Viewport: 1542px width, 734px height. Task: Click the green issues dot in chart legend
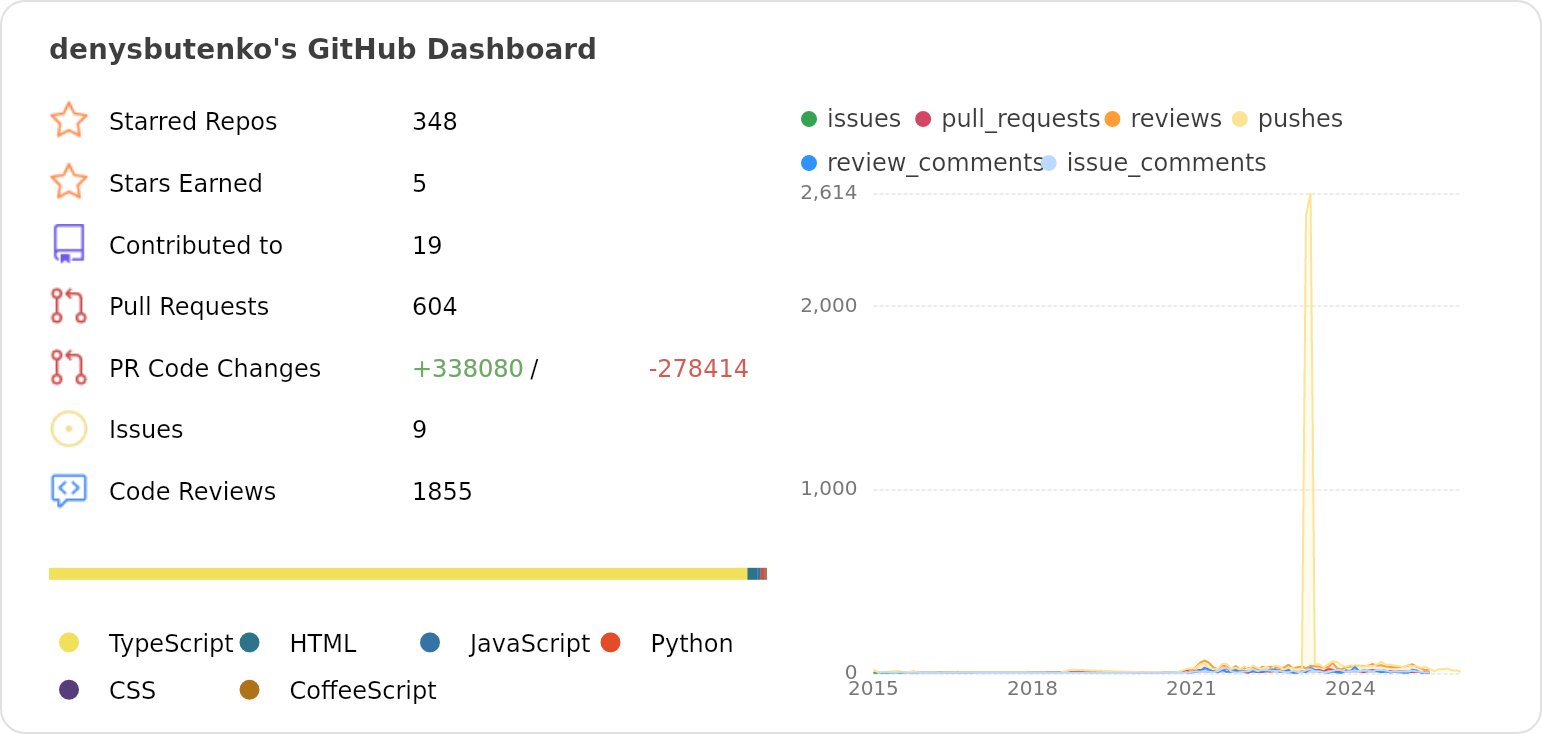click(x=809, y=117)
